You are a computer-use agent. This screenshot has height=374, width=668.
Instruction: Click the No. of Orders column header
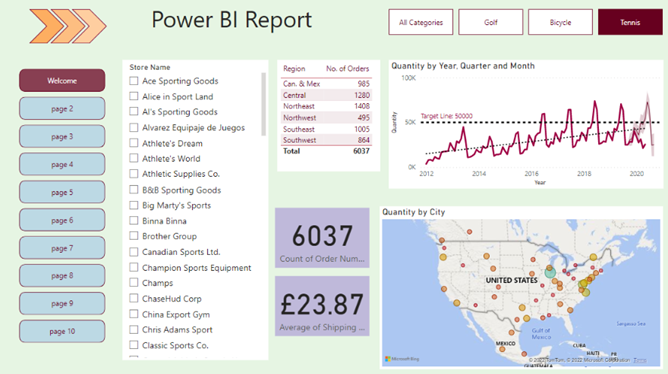[x=347, y=69]
